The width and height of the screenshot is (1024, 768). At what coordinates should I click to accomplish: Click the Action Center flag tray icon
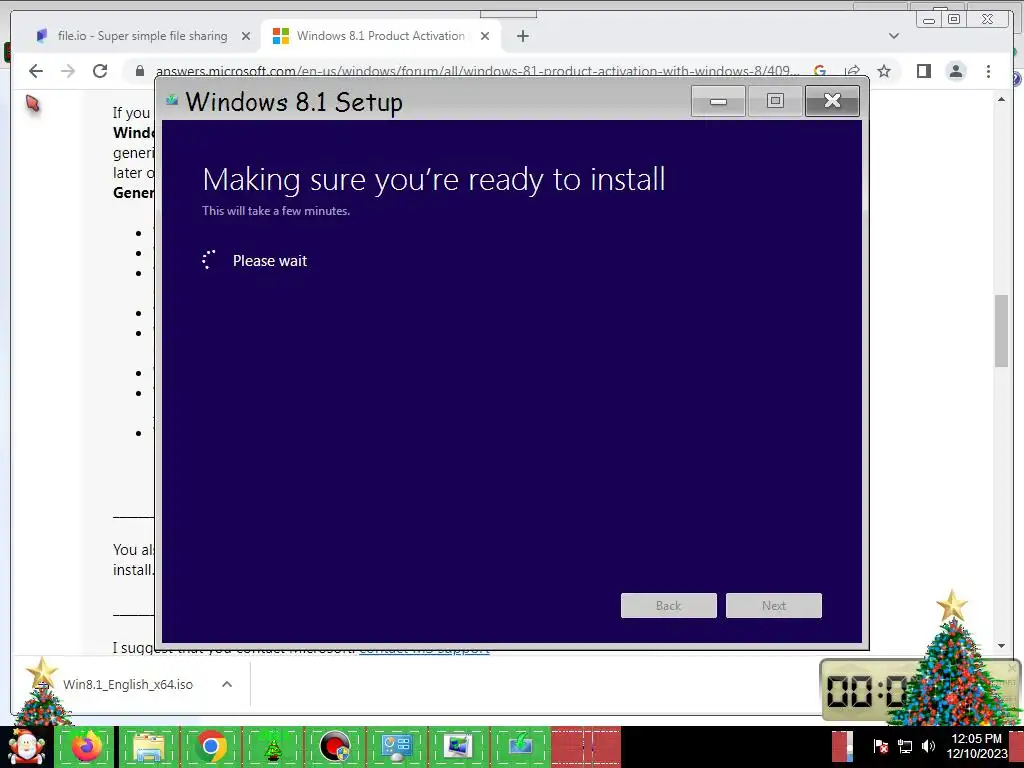pos(880,746)
